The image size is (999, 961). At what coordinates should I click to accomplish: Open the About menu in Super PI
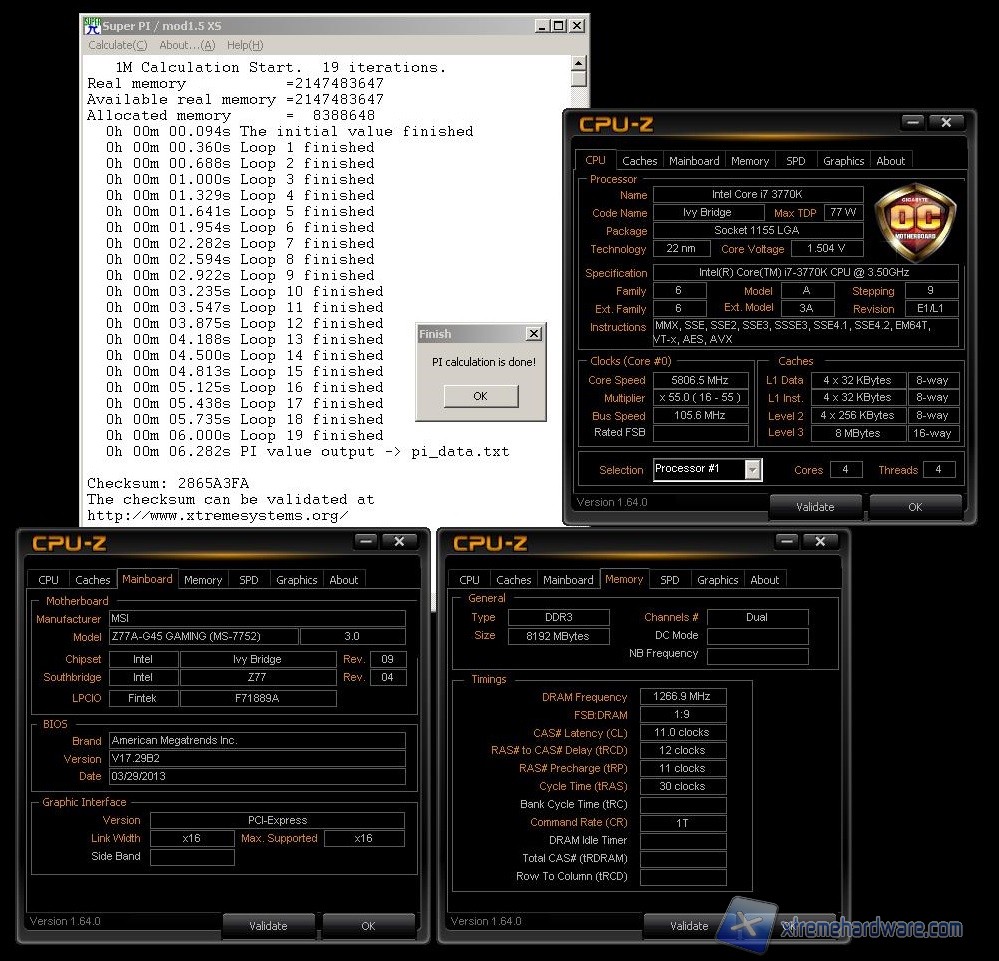(187, 45)
